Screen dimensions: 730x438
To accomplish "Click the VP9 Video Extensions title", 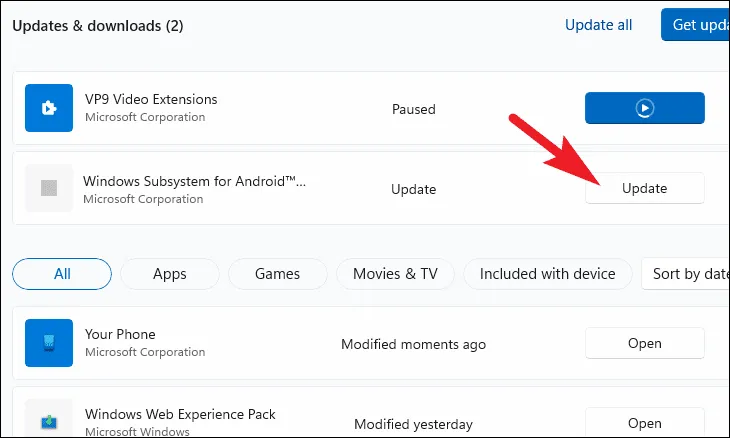I will pos(151,99).
